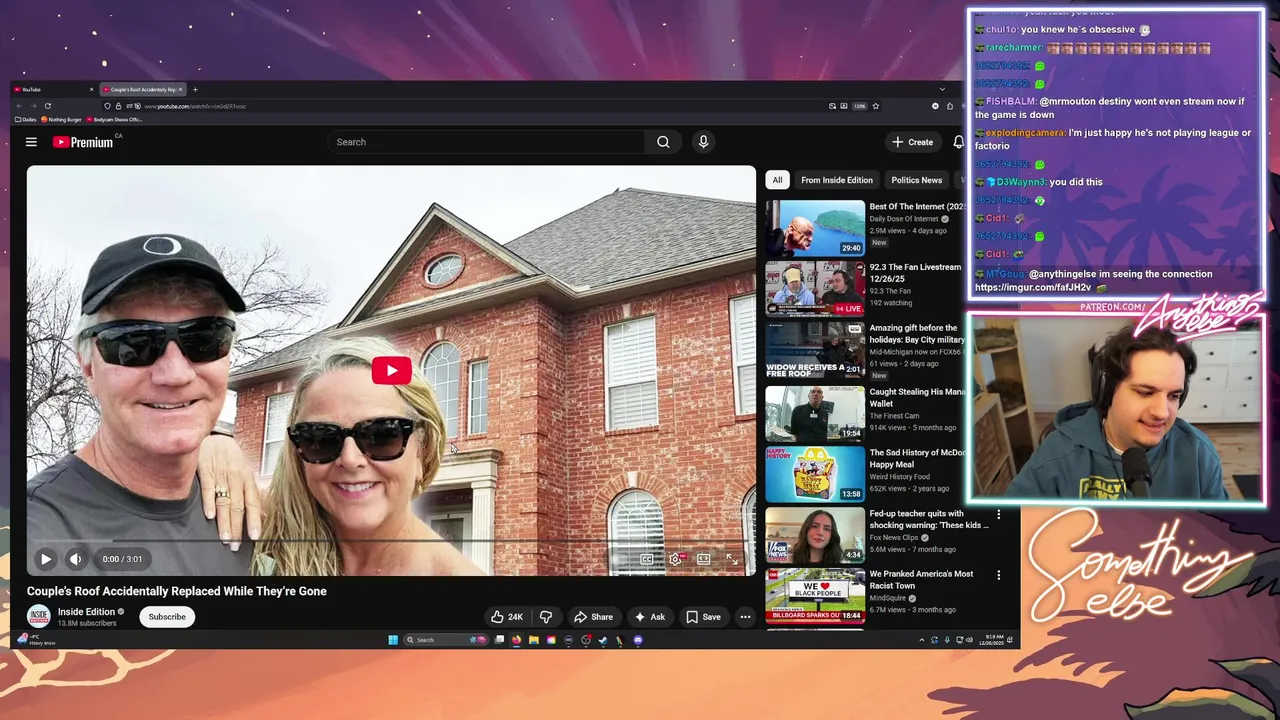Open the player settings gear
The image size is (1280, 720).
tap(675, 559)
